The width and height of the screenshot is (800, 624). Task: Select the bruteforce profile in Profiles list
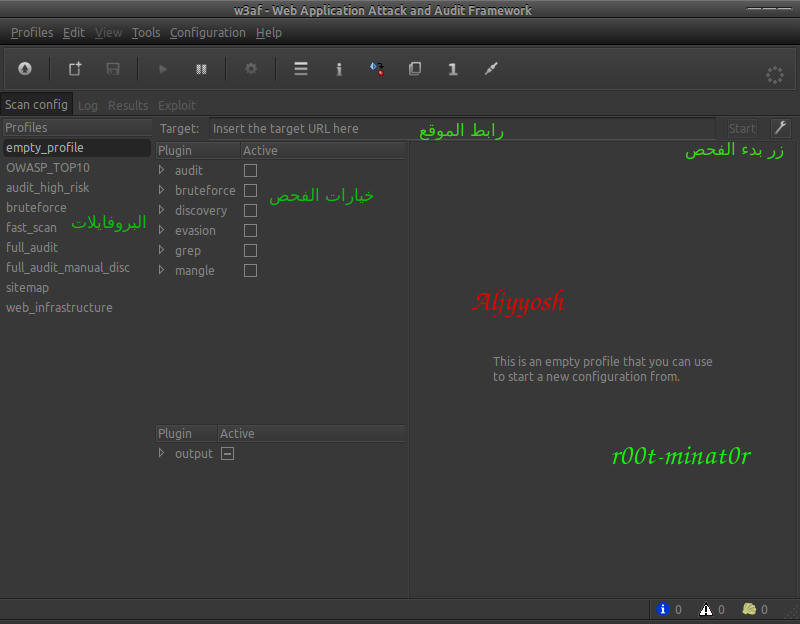77,208
